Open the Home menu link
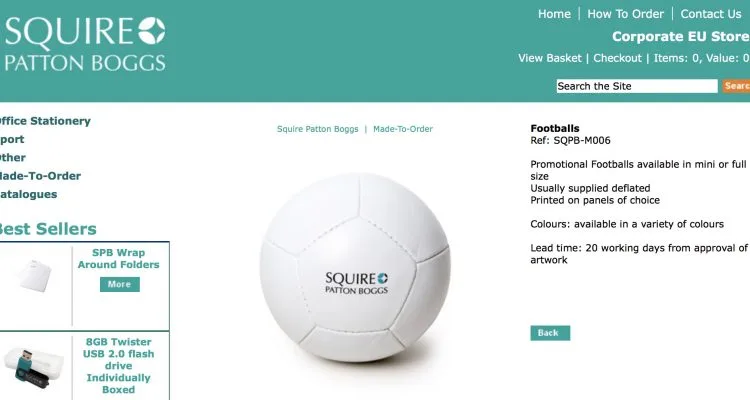Image resolution: width=750 pixels, height=400 pixels. tap(554, 14)
